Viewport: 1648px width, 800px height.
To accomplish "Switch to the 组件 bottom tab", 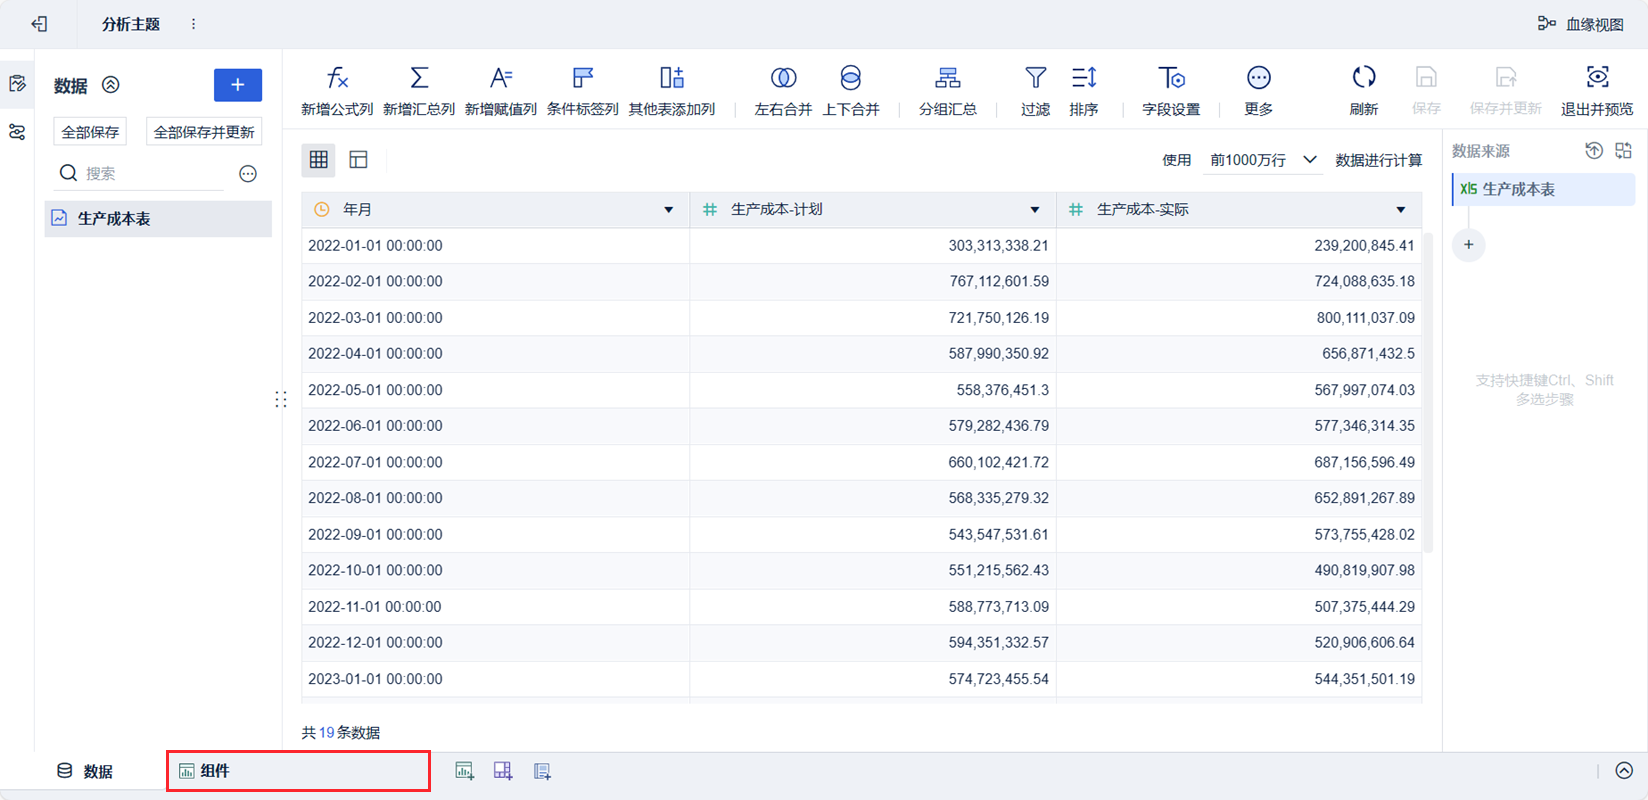I will 298,771.
